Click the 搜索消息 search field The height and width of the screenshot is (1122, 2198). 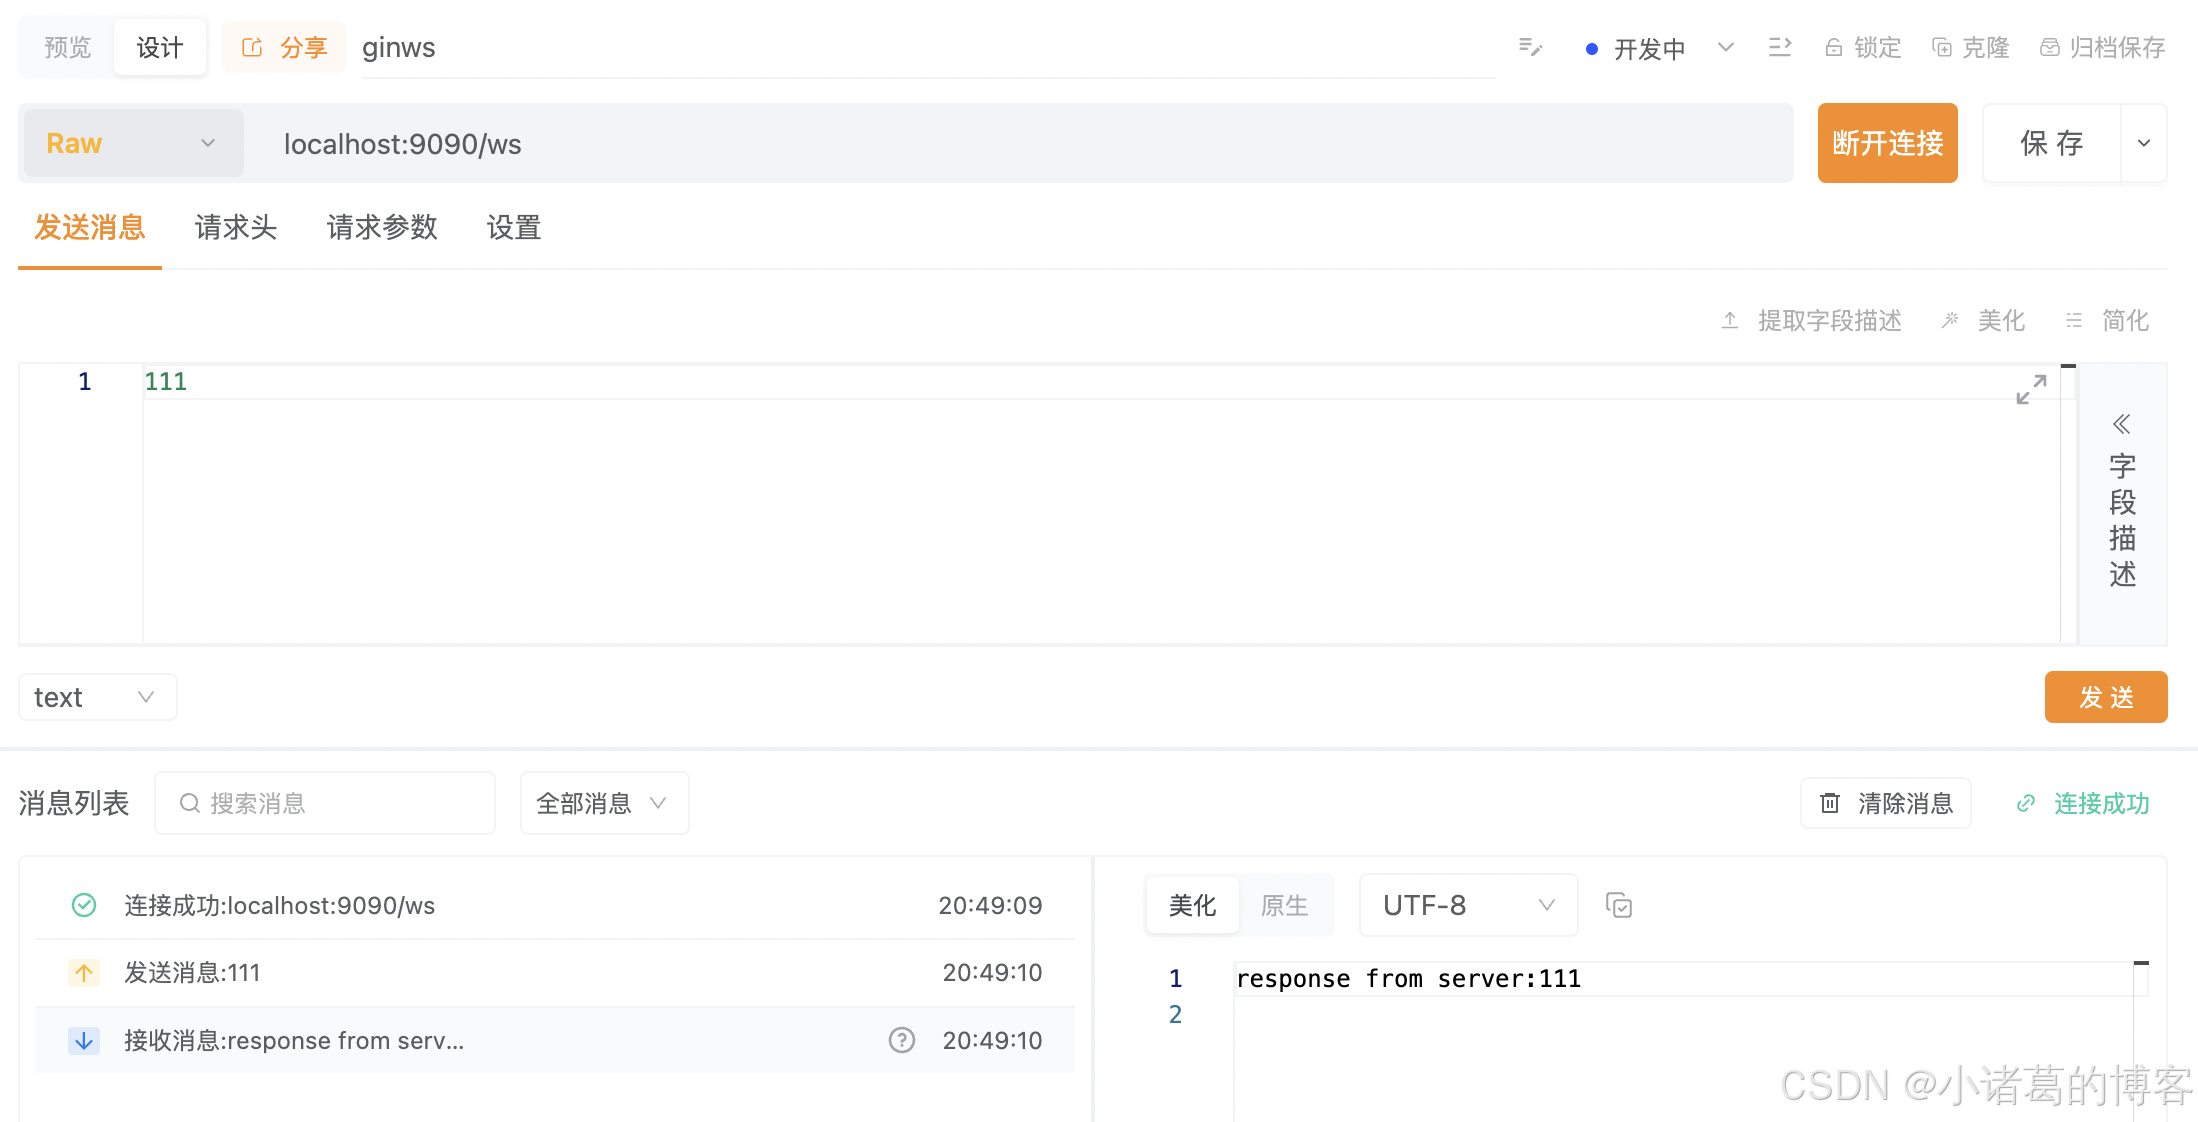324,803
